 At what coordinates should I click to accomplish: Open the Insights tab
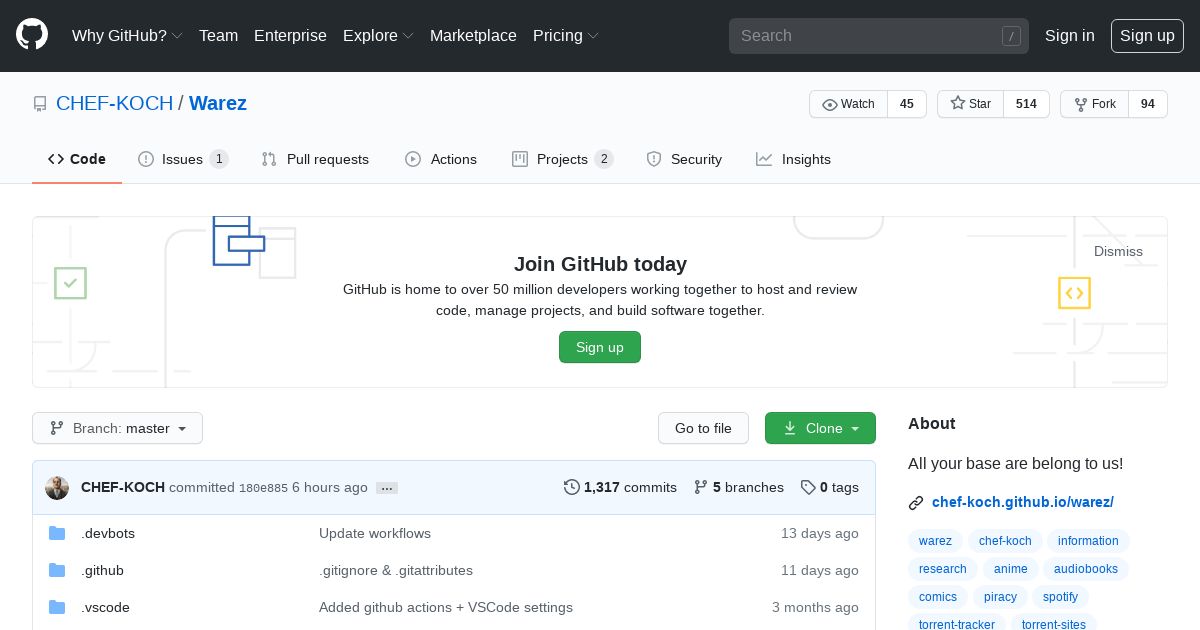point(793,159)
